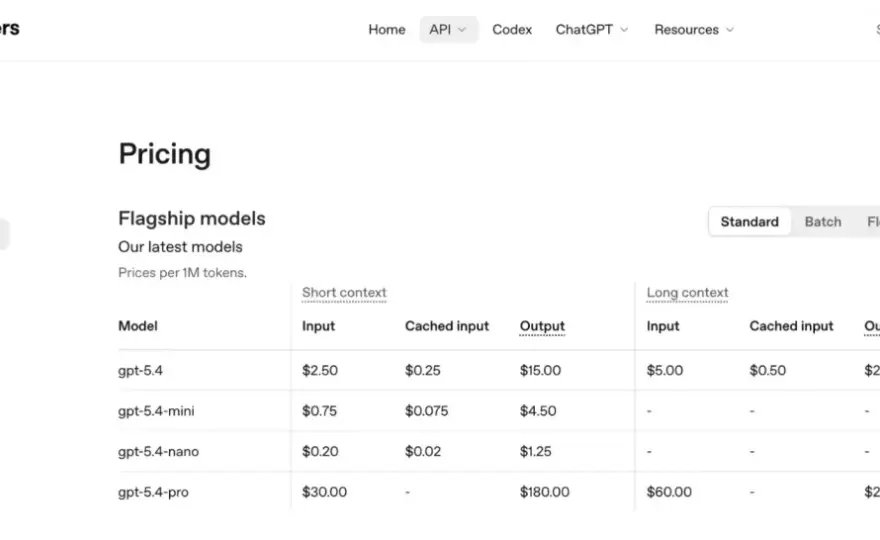Click the $0.75 input price for gpt-5.4-mini

[319, 411]
